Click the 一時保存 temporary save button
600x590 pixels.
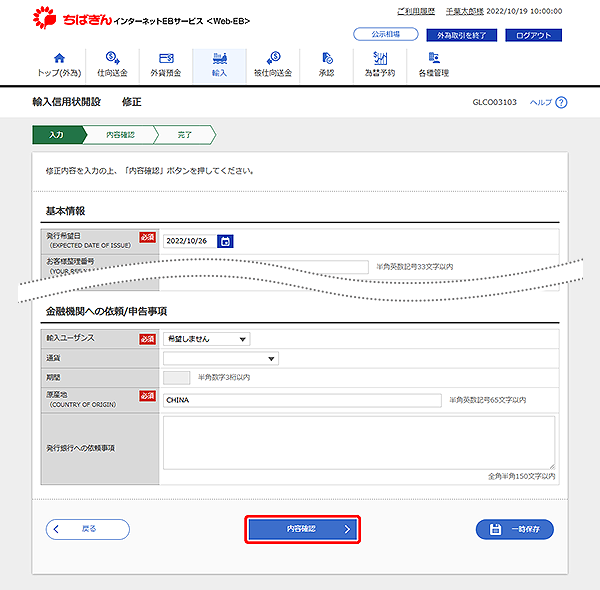[x=515, y=529]
